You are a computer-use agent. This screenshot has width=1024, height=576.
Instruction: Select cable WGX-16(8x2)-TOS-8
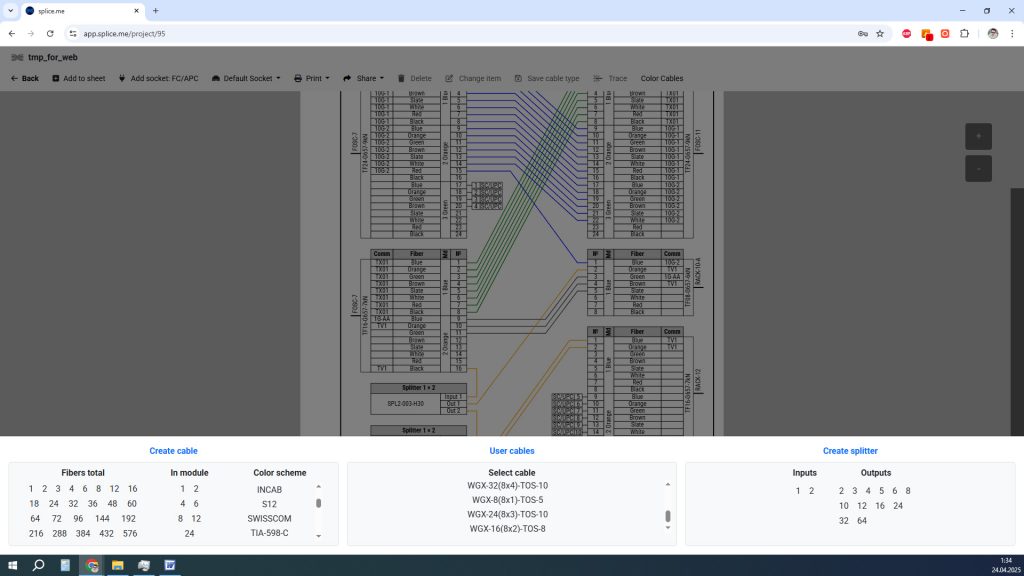coord(507,529)
